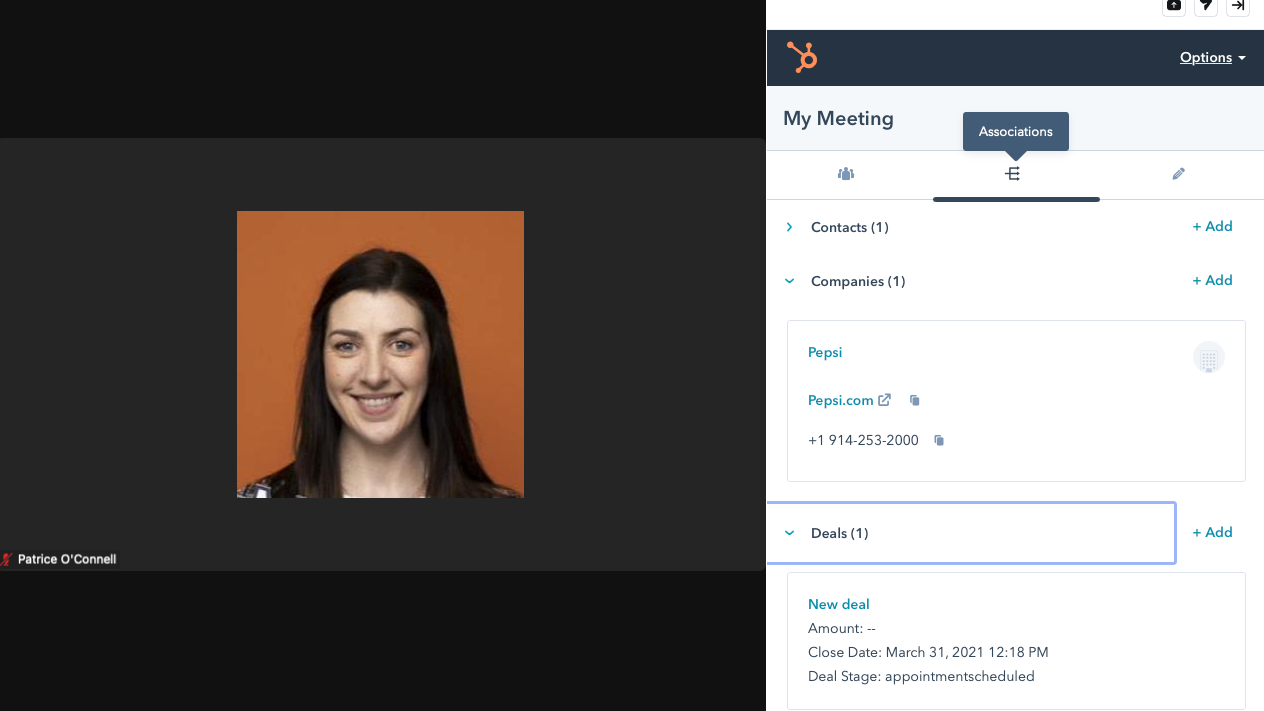Open Pepsi.com via external link icon
Image resolution: width=1264 pixels, height=711 pixels.
[x=884, y=399]
